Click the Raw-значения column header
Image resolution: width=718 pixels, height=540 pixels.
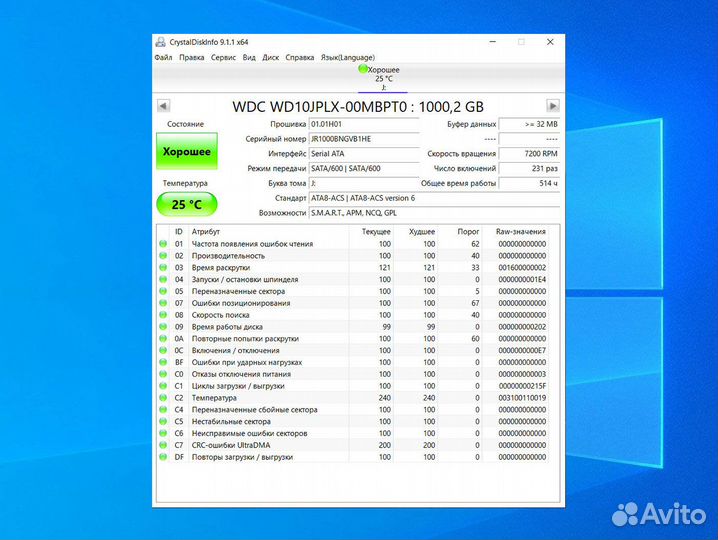[515, 232]
